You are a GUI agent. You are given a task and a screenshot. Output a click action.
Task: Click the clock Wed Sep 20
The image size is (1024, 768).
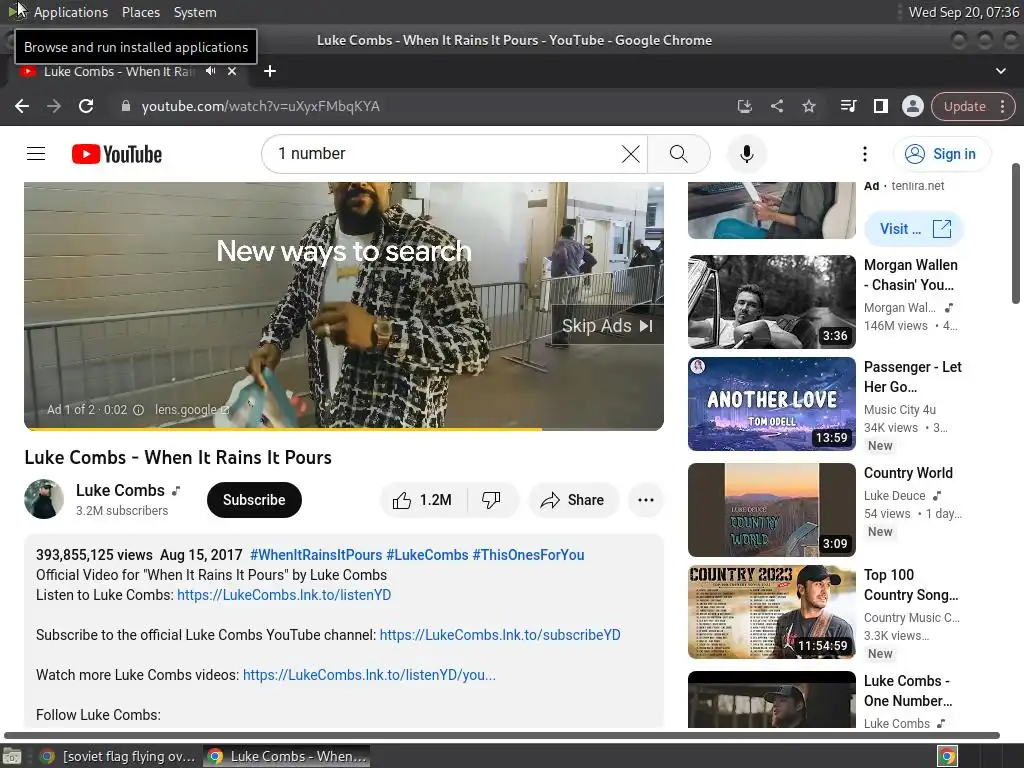click(963, 12)
